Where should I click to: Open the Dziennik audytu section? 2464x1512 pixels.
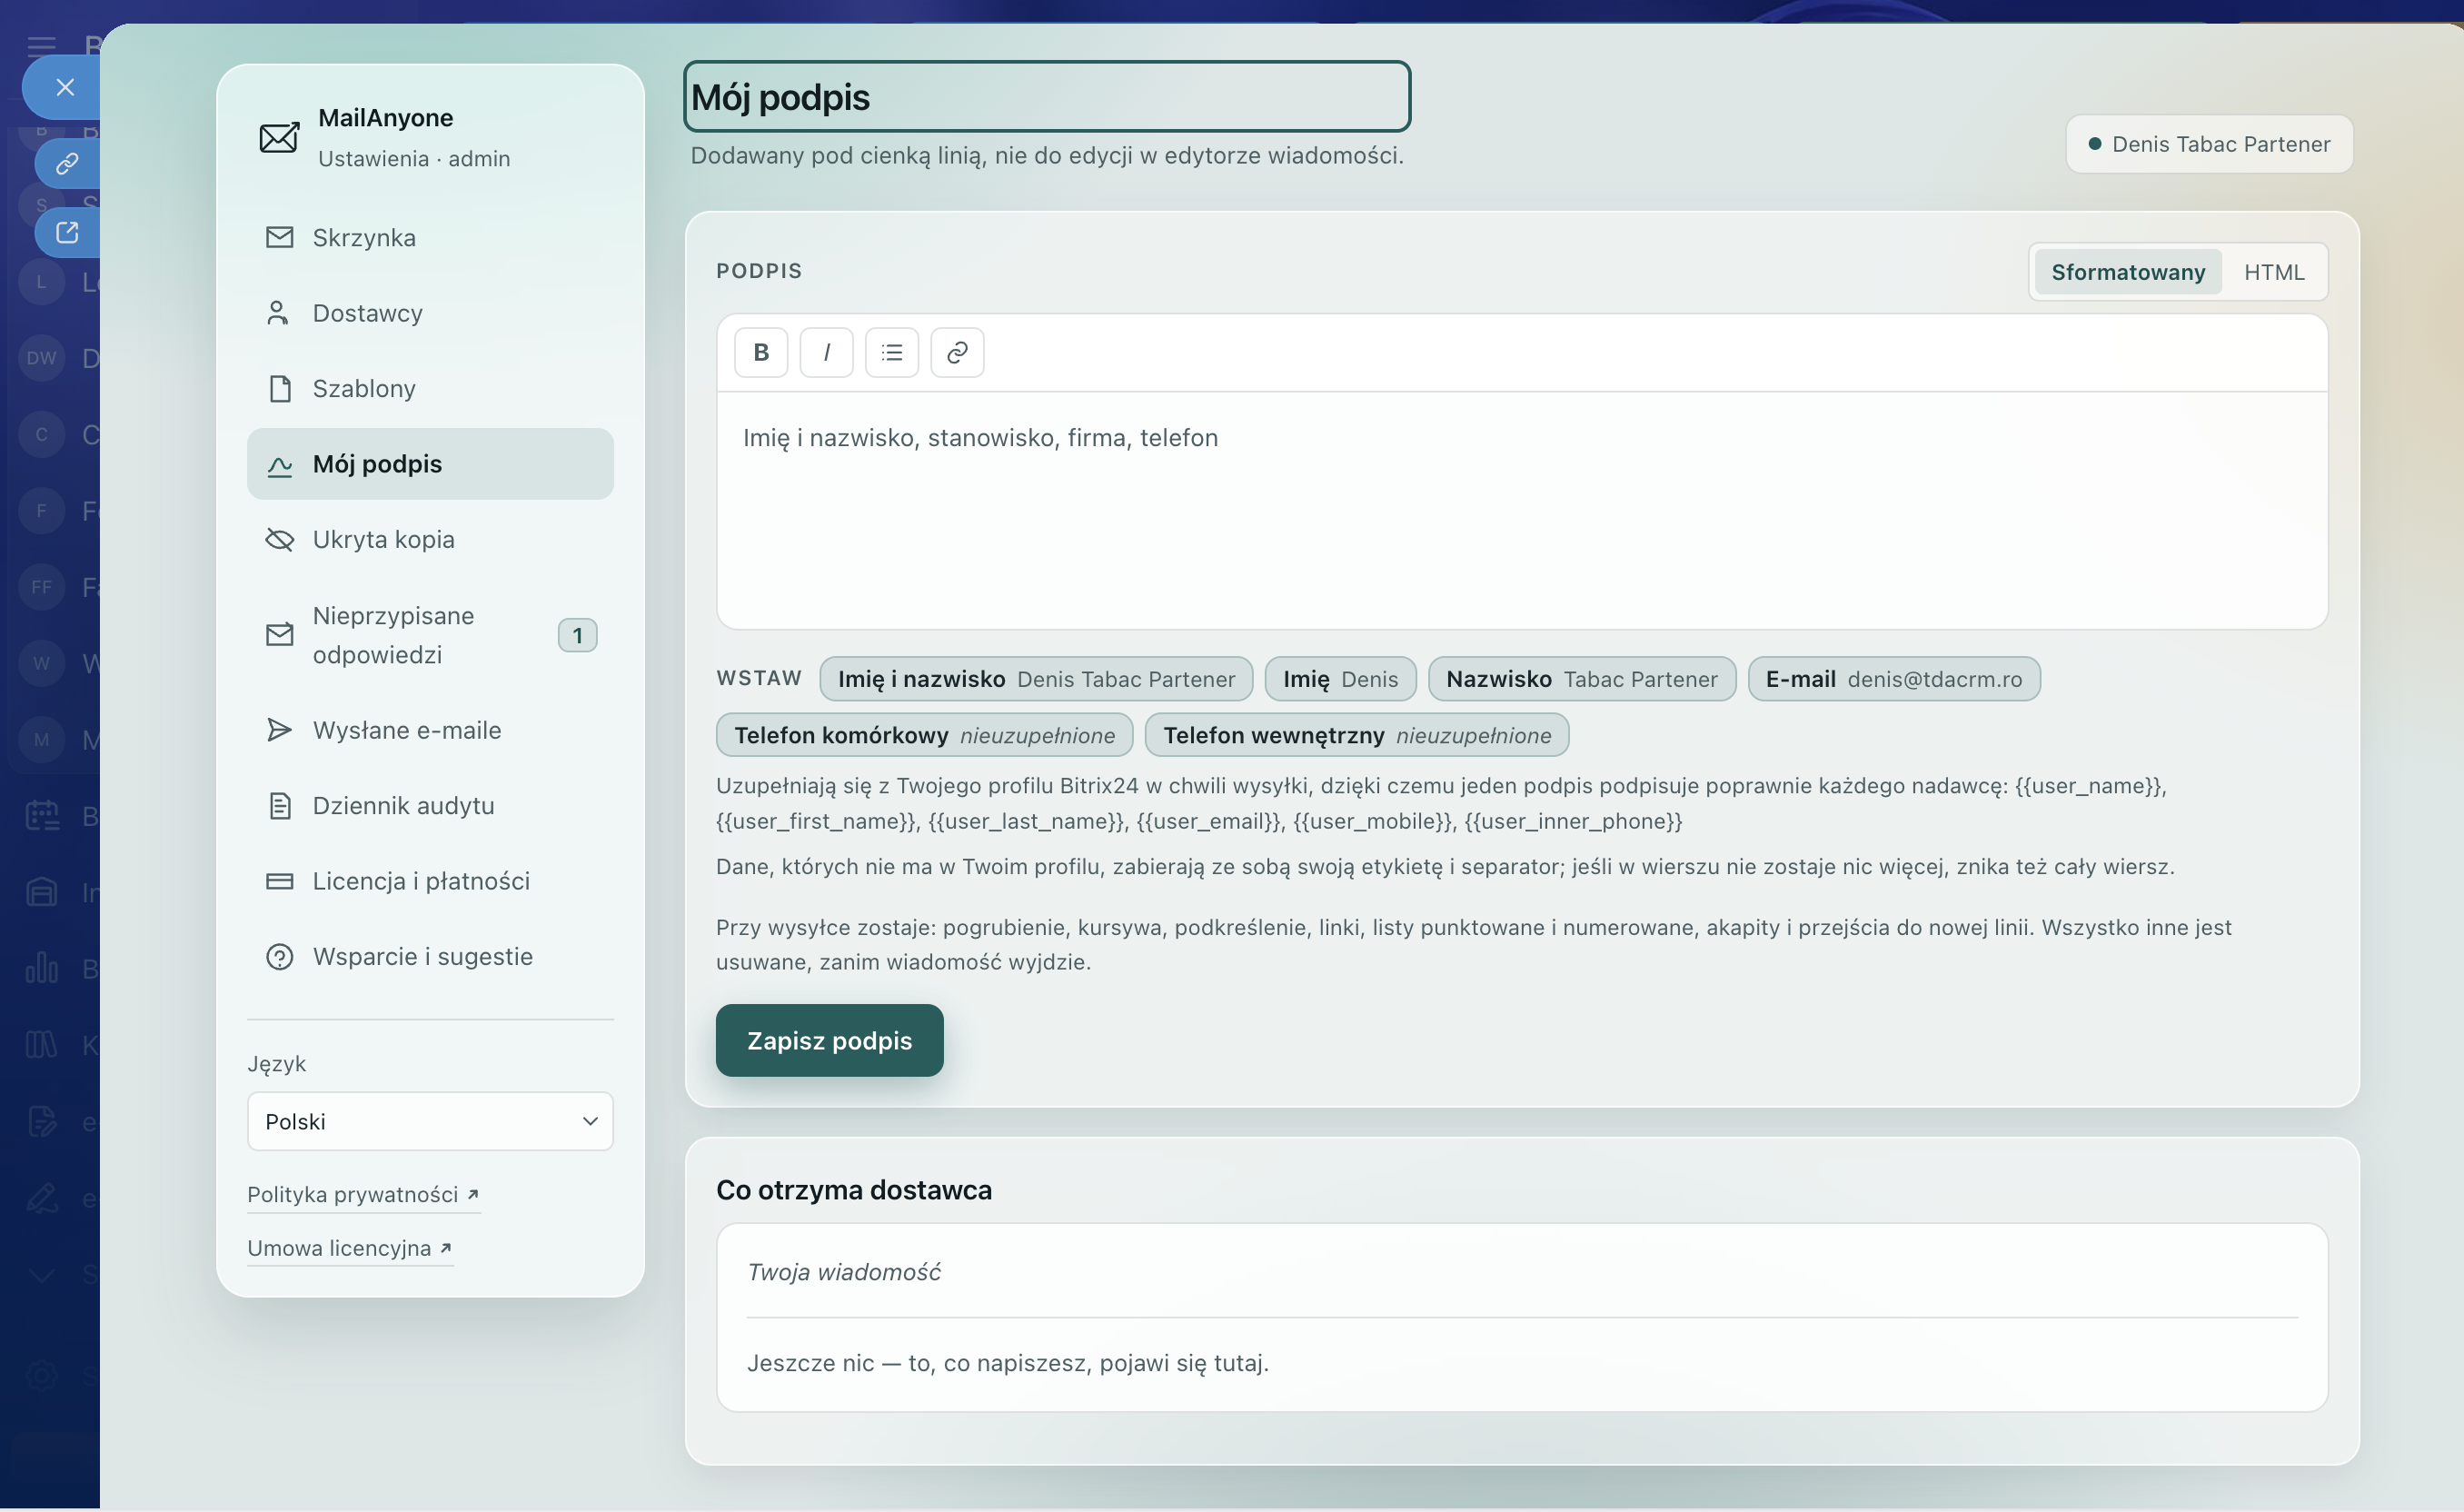[x=430, y=806]
